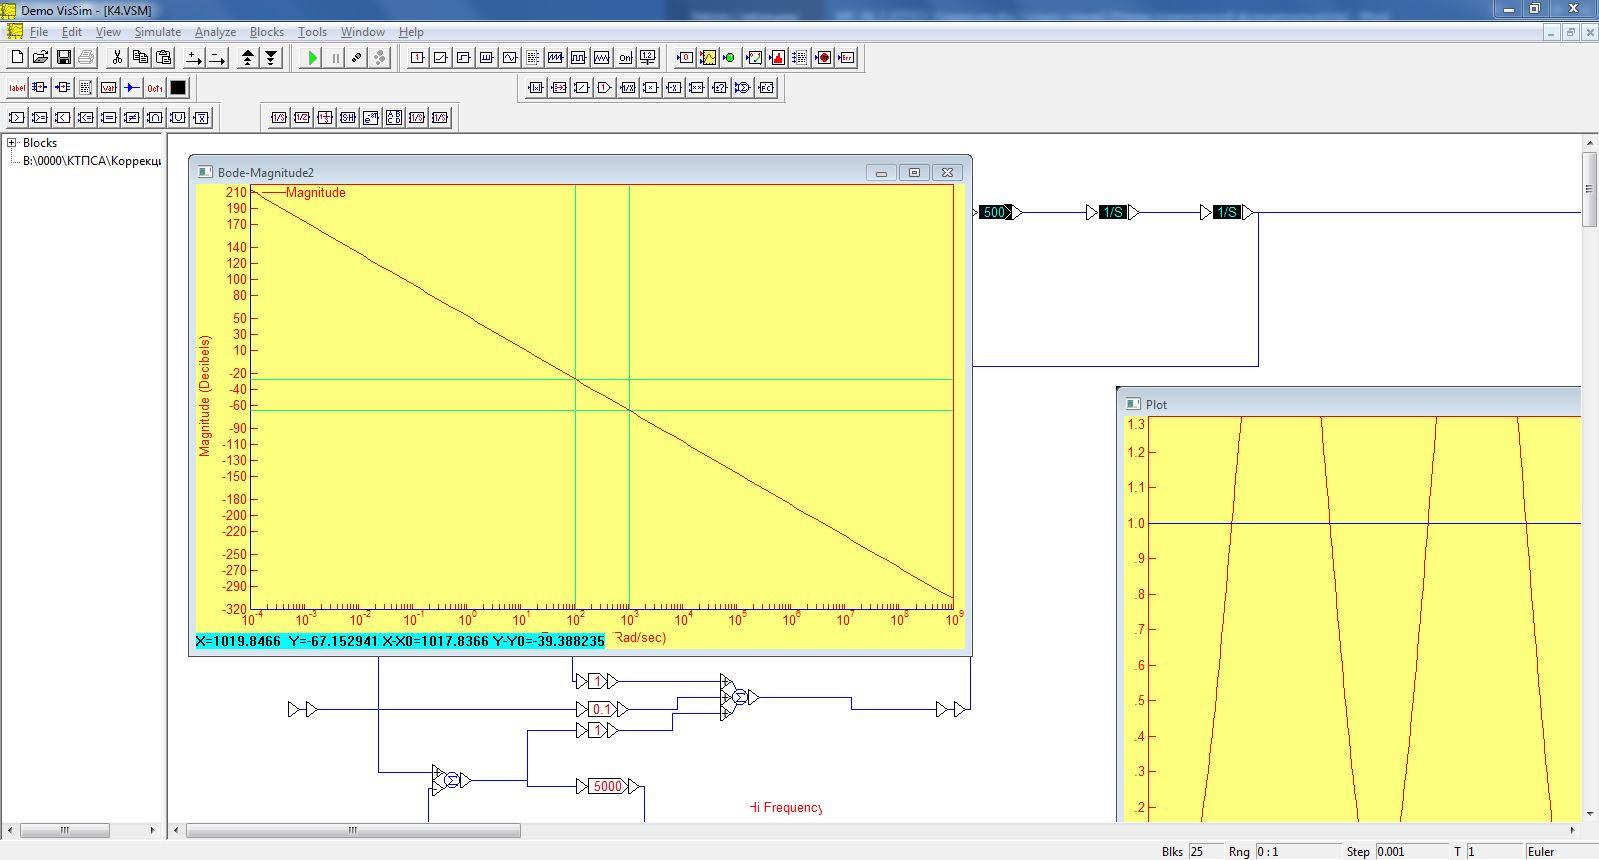Click the sinusoid signal block icon
Viewport: 1599px width, 860px height.
[510, 58]
